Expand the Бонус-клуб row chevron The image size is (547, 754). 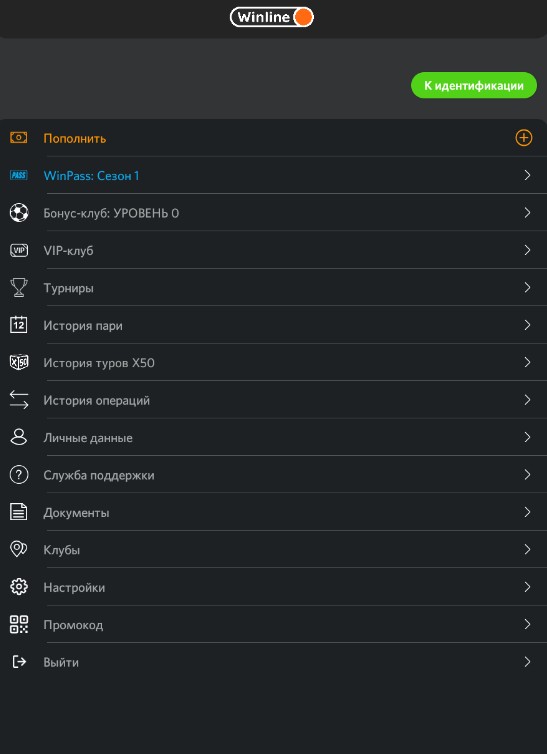pyautogui.click(x=527, y=213)
